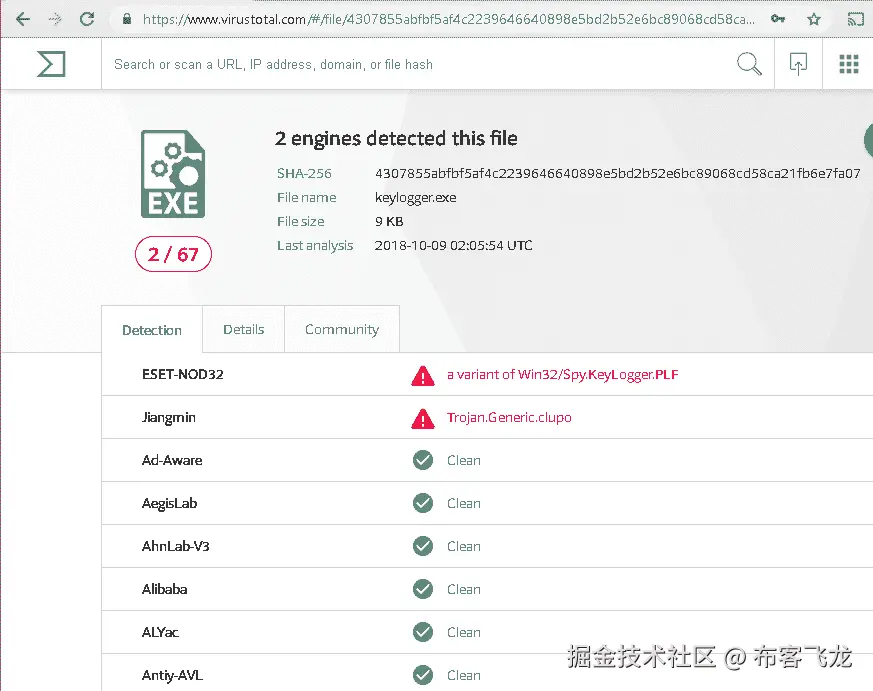Click the ESET-NOD32 engine name
Screen dimensions: 873x691
pos(183,374)
